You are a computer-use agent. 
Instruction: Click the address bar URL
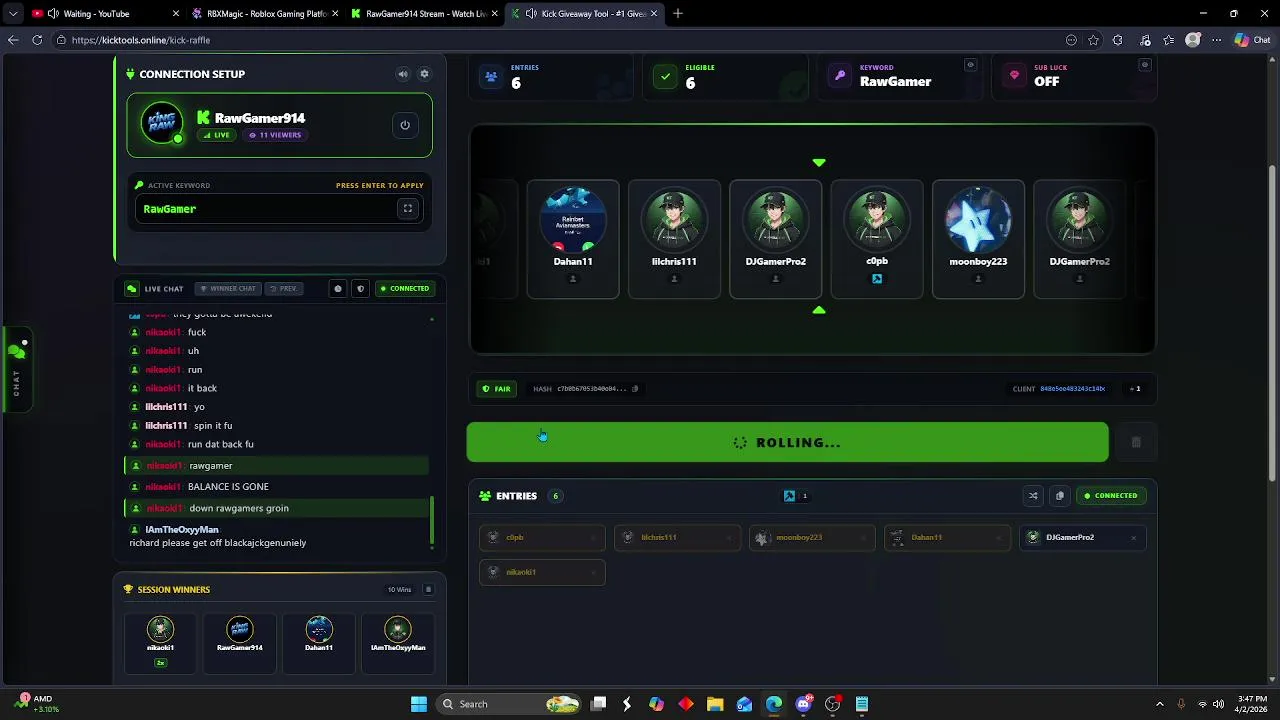click(141, 40)
